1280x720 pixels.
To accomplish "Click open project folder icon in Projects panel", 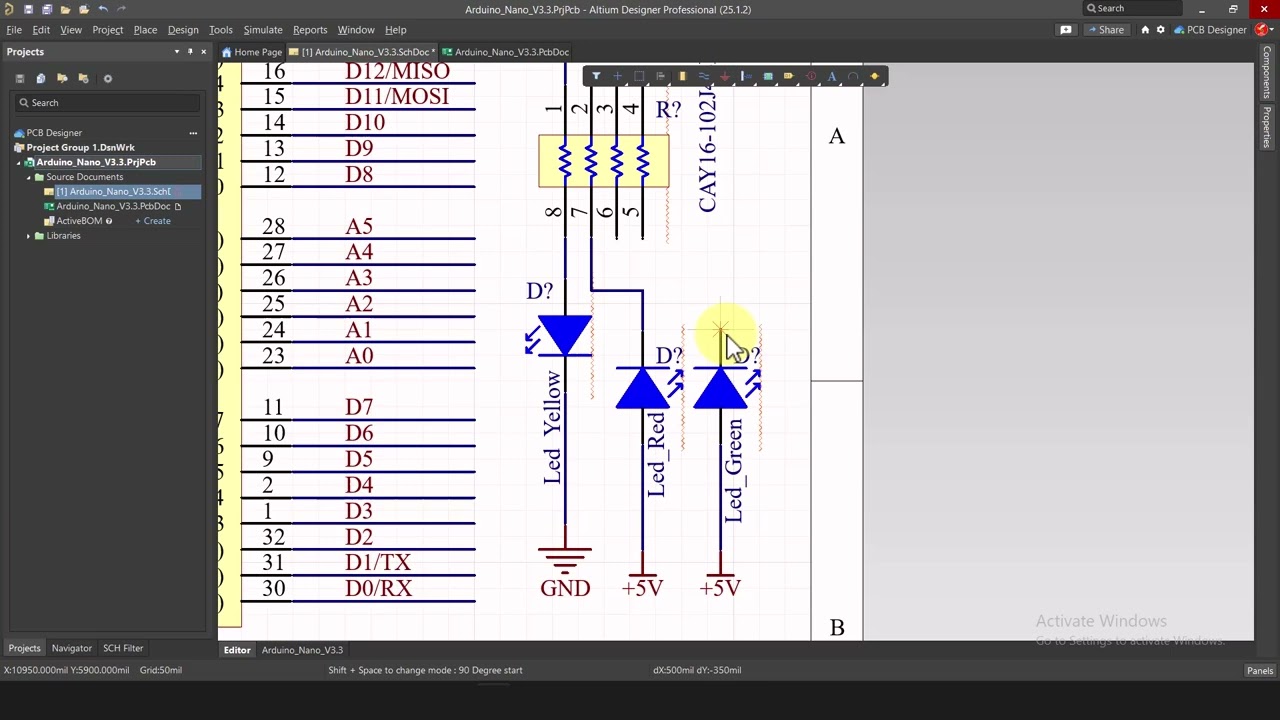I will [x=62, y=78].
